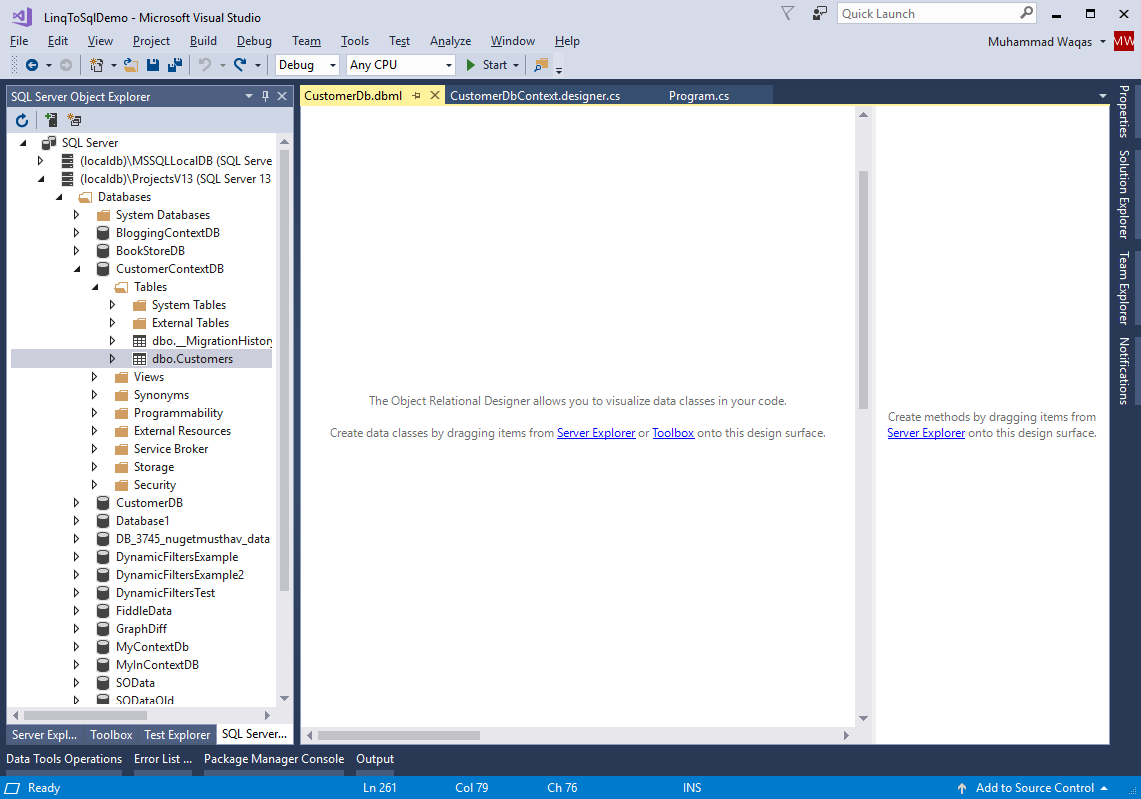Click the Navigate Forward toolbar icon

click(65, 65)
